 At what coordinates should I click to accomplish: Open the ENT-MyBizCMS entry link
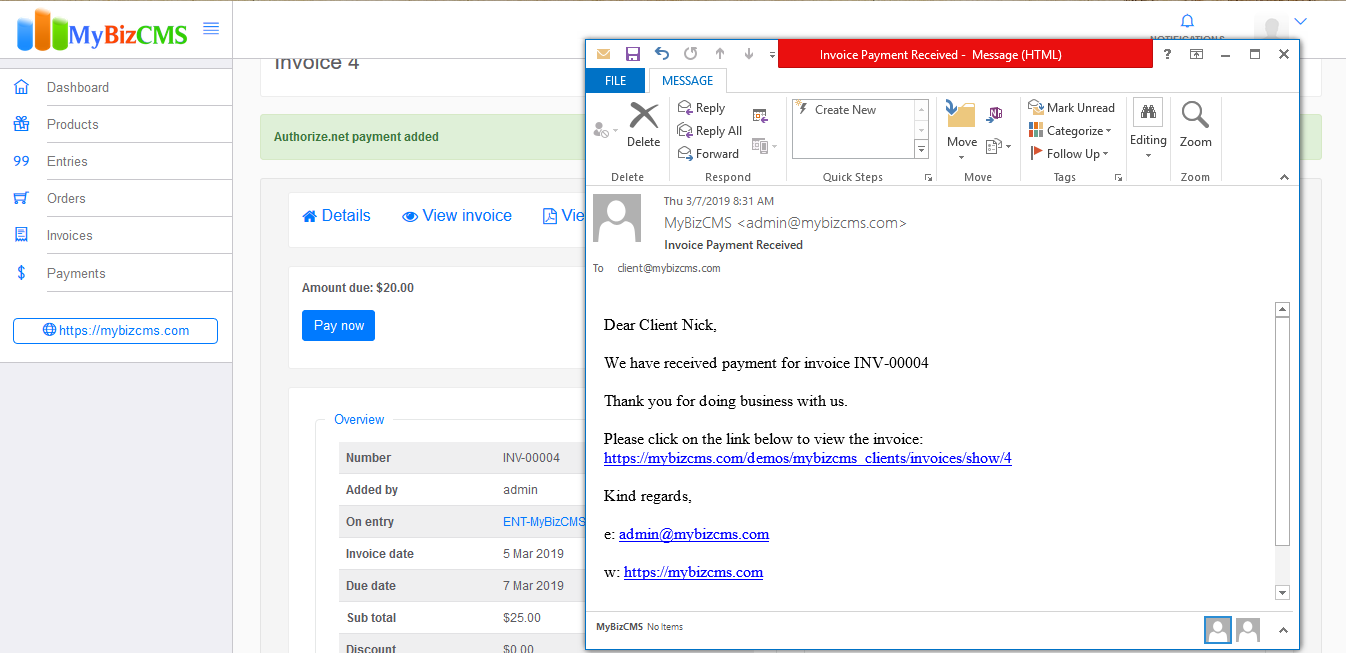point(544,522)
